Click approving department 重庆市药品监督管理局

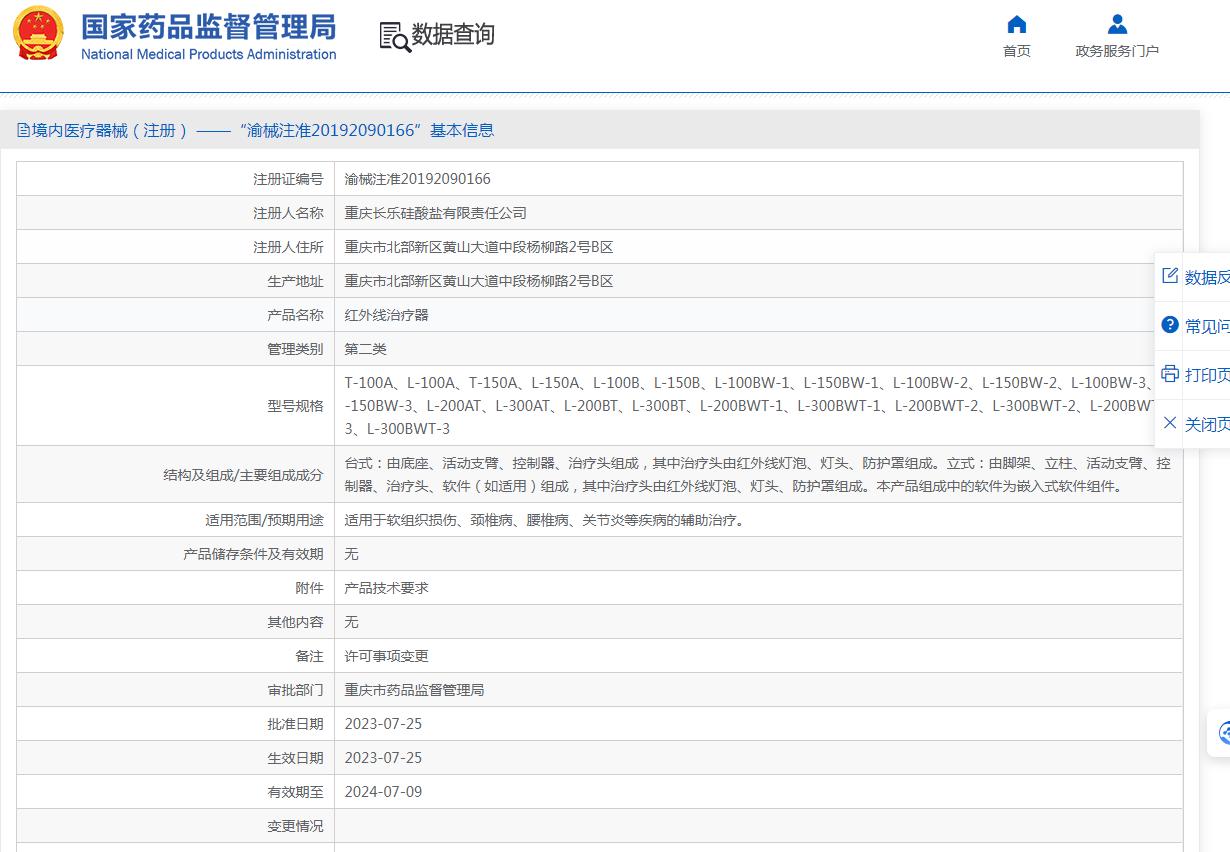pos(414,690)
